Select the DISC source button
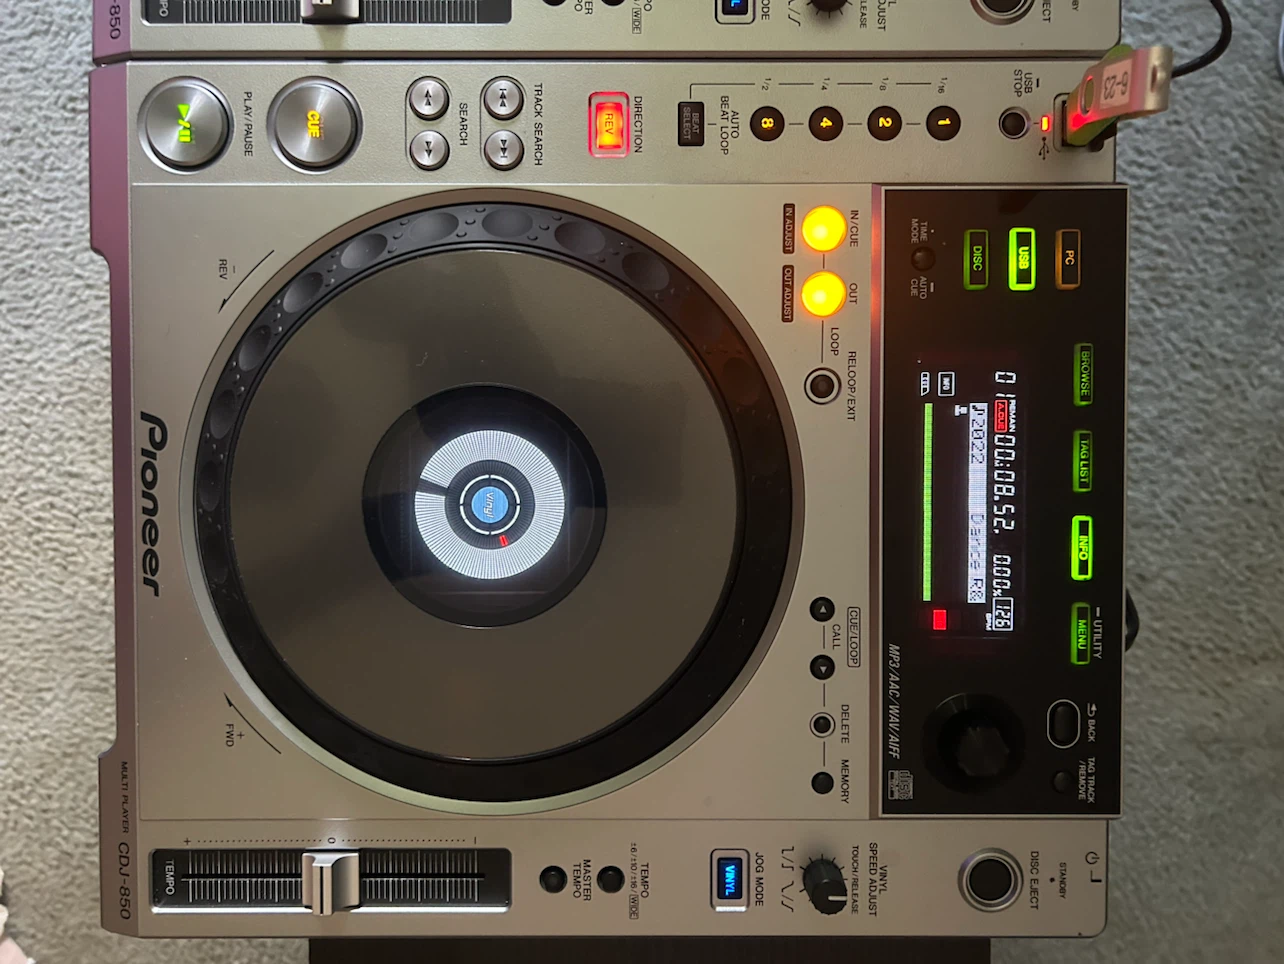 [976, 259]
